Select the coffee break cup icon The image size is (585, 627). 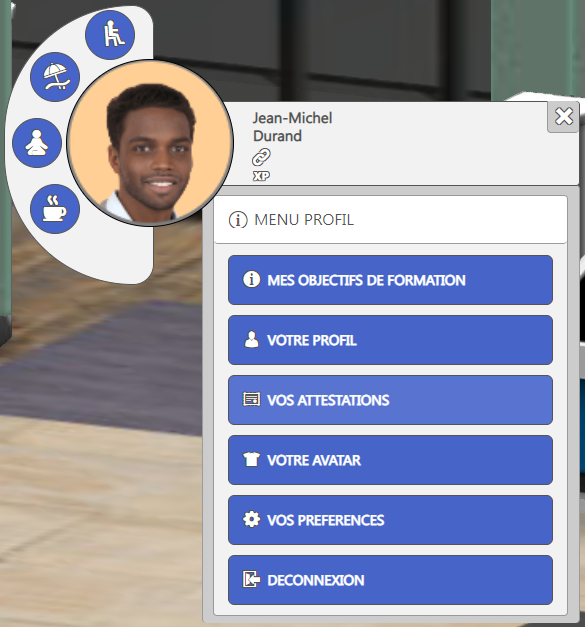(55, 209)
